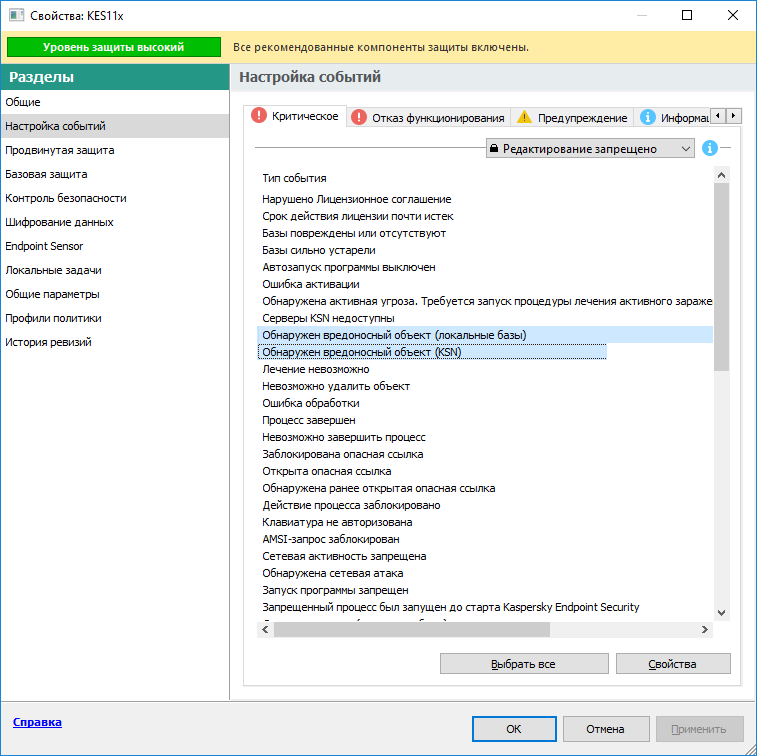Select "Невозможно удалить объект" event
Screen dimensions: 757x756
coord(485,386)
